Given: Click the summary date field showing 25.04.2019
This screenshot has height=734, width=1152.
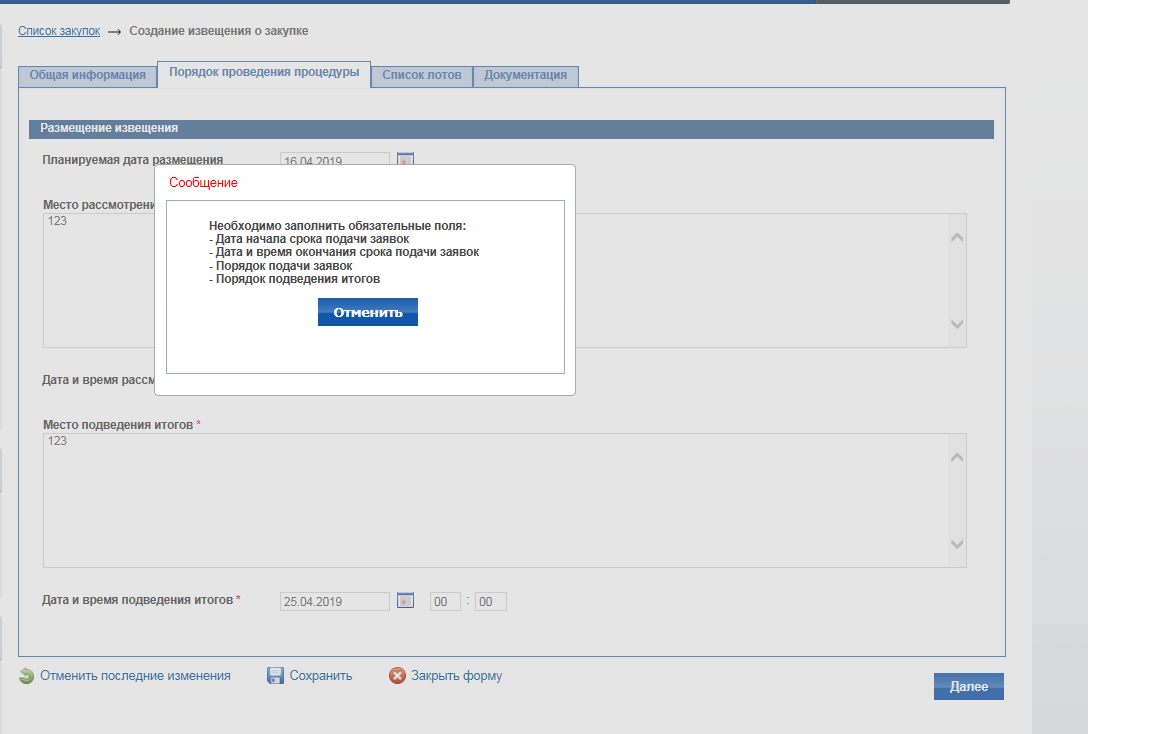Looking at the screenshot, I should (x=335, y=602).
